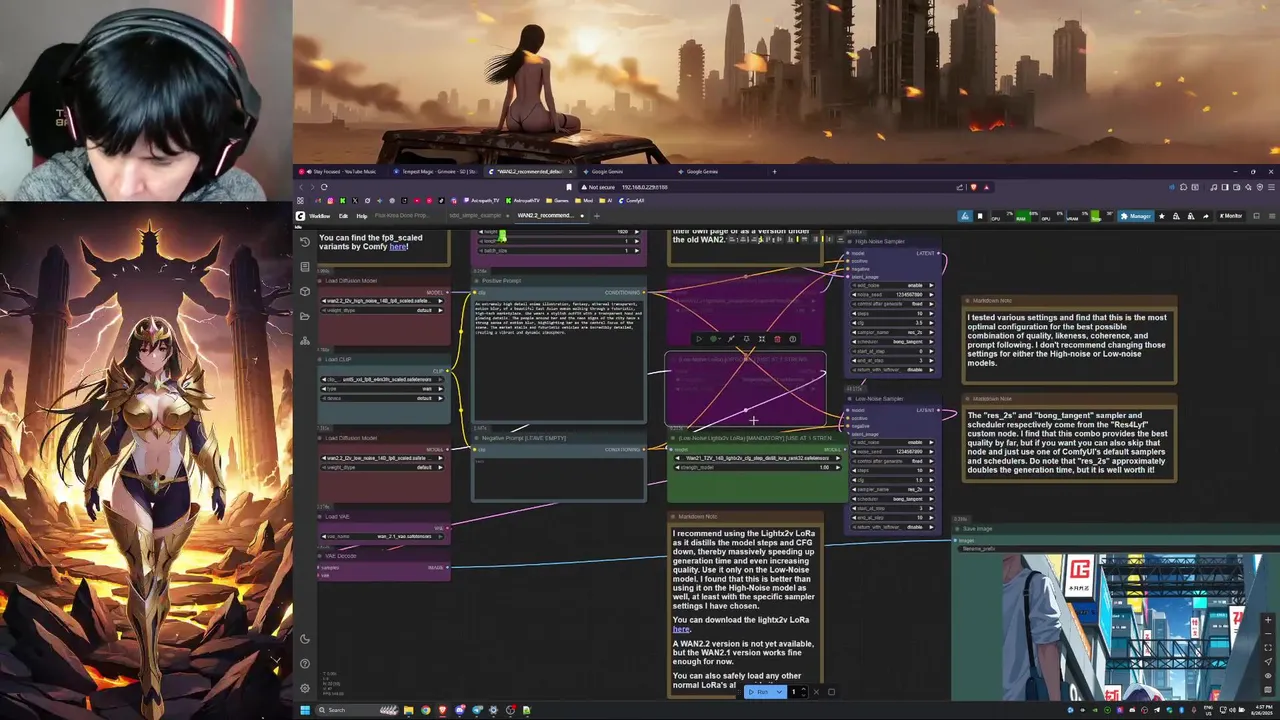Viewport: 1280px width, 720px height.
Task: Toggle return_with_leftover in High-Noise Sampler
Action: coord(892,370)
